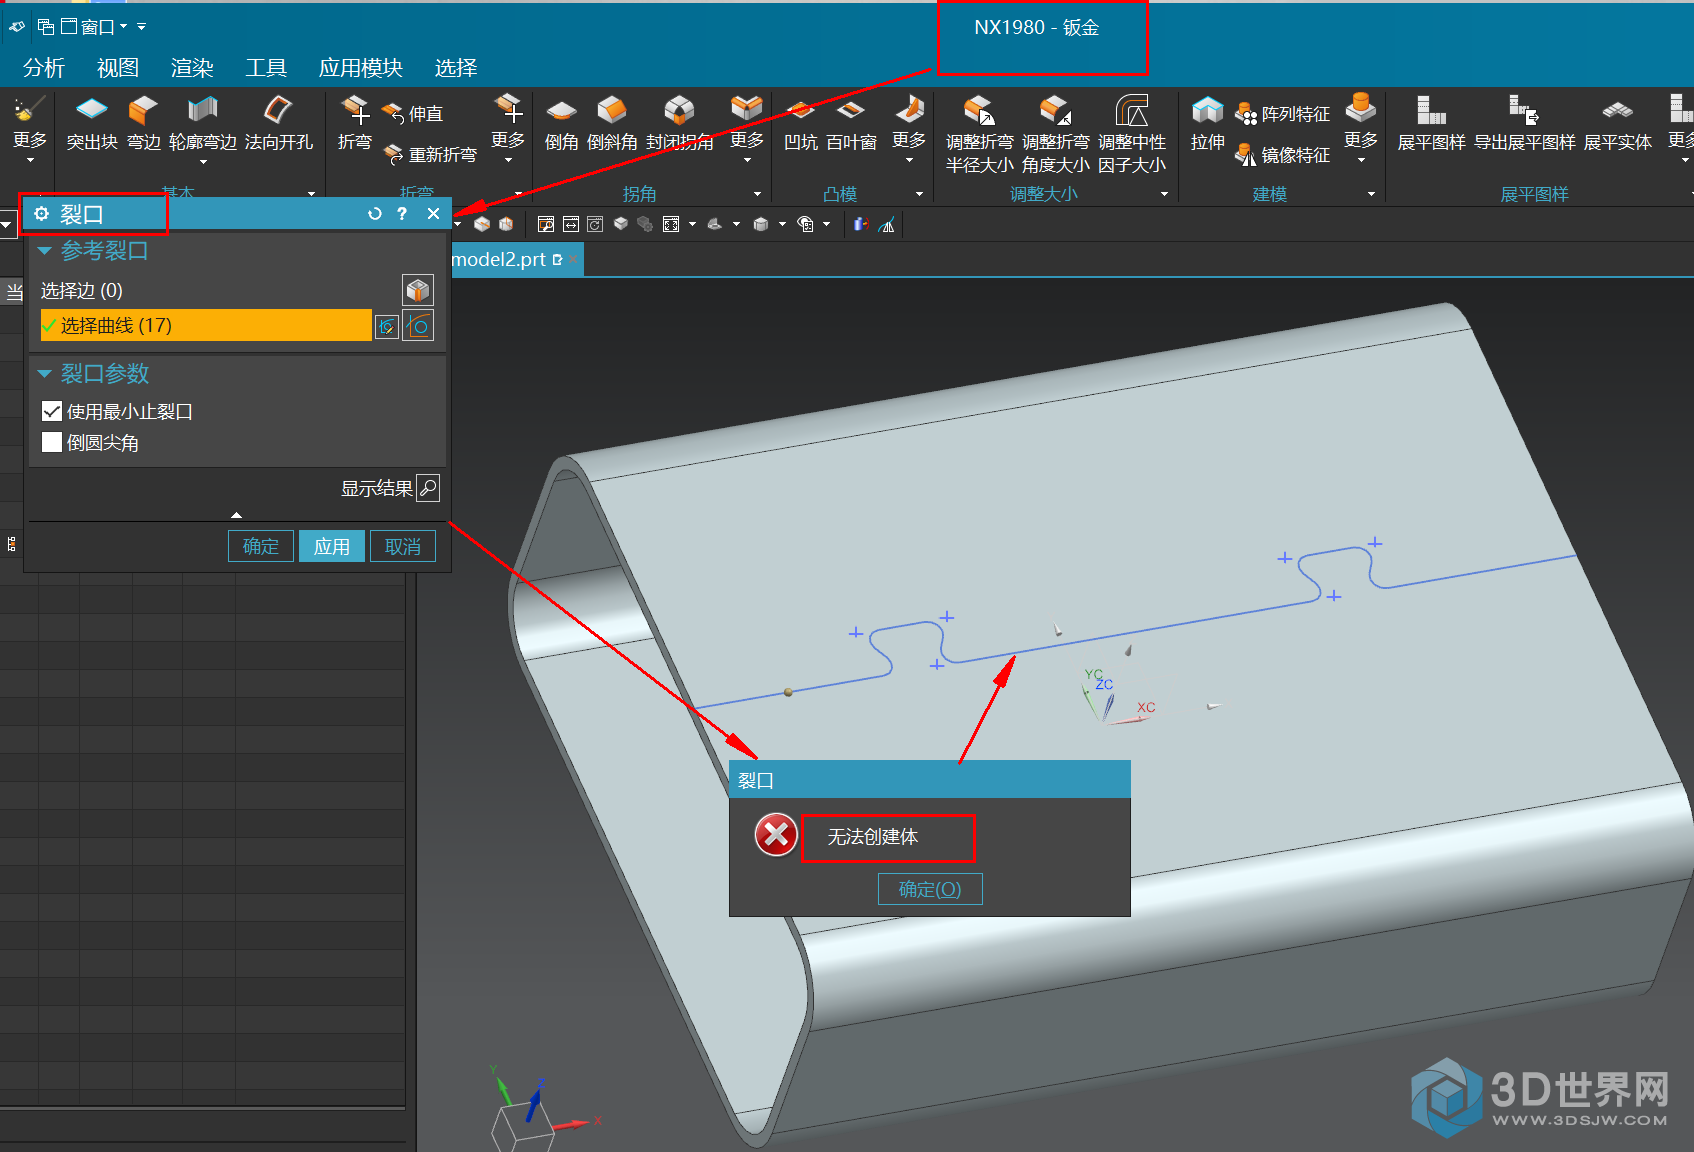The image size is (1694, 1152).
Task: Select the 拉伸 extrude tool
Action: (1207, 123)
